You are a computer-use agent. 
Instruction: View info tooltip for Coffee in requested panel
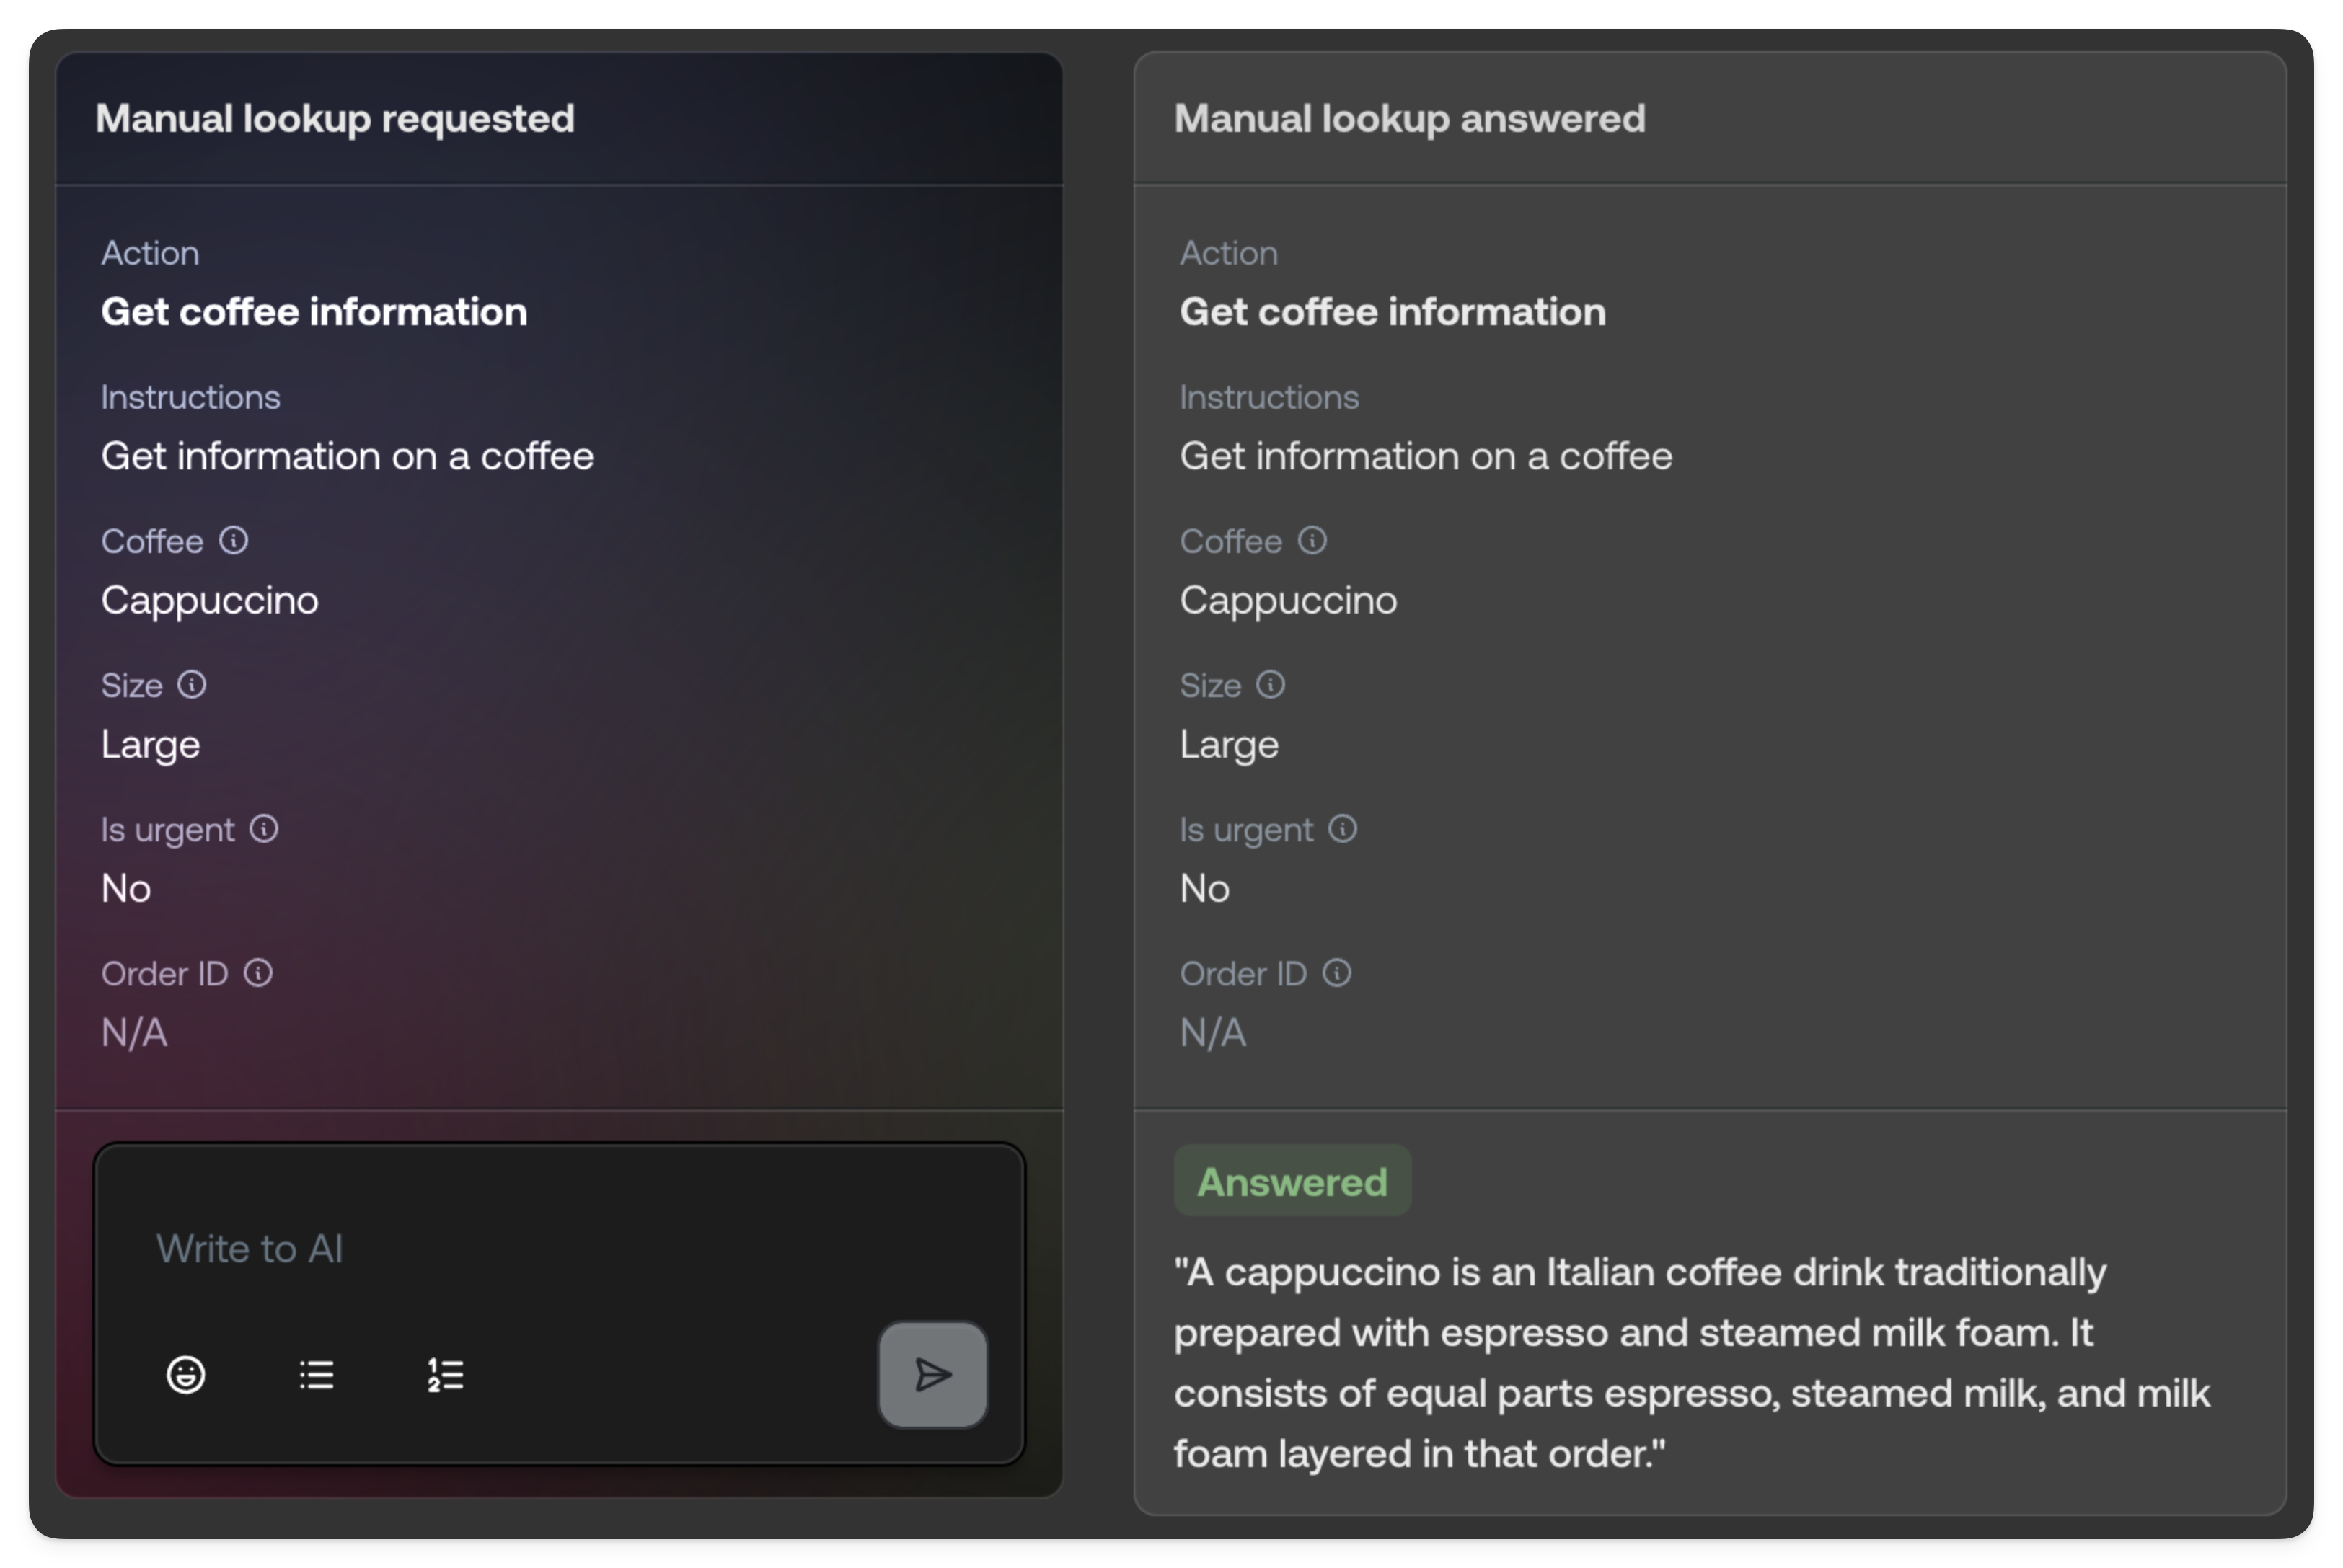point(233,541)
